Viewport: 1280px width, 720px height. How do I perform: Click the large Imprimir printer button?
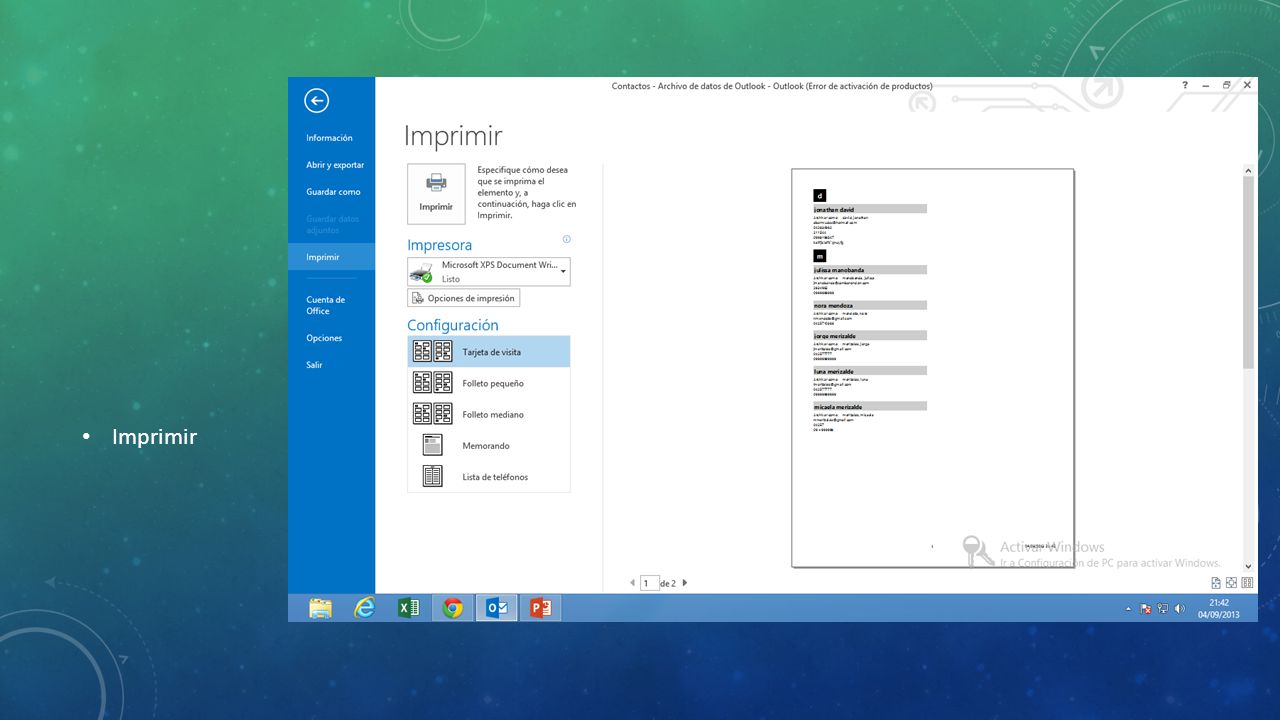point(436,193)
